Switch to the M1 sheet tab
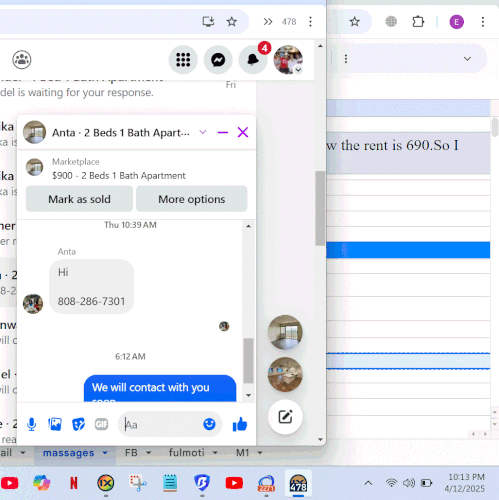Screen dimensions: 499x500 click(242, 453)
